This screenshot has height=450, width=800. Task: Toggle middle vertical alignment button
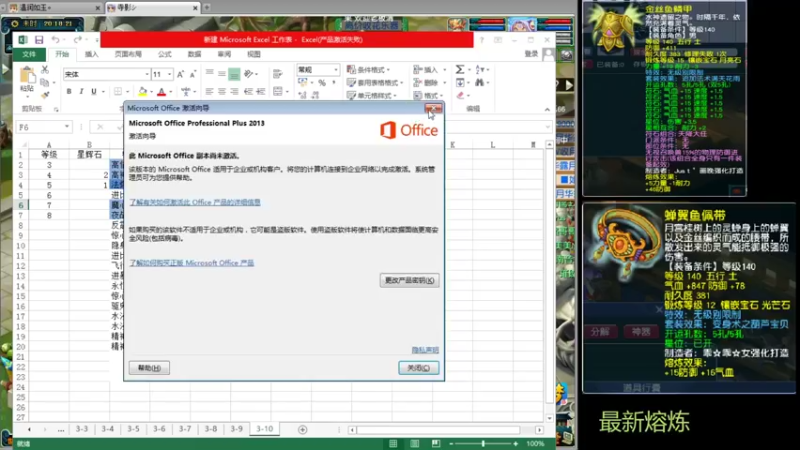(x=222, y=74)
